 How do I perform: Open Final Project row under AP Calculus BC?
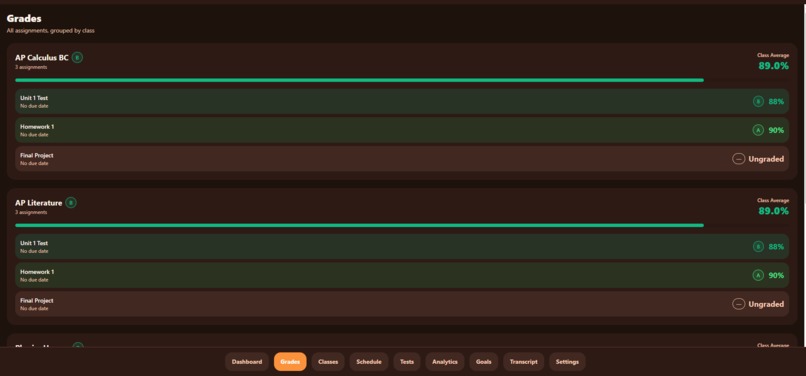pyautogui.click(x=402, y=159)
